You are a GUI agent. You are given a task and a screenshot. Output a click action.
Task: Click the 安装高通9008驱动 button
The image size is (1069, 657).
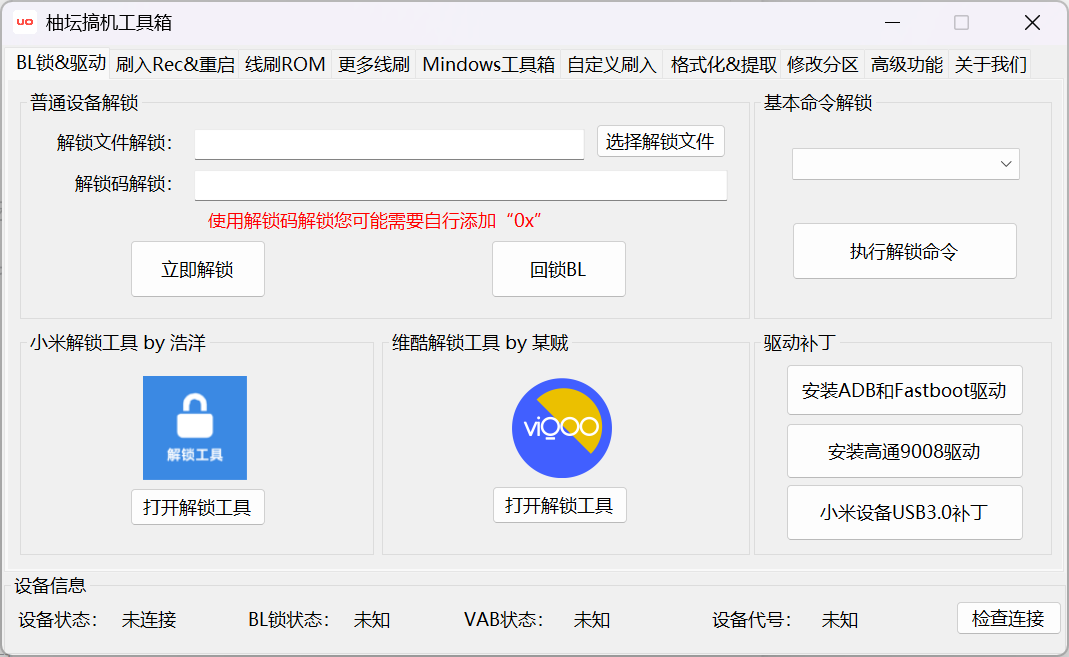tap(904, 451)
